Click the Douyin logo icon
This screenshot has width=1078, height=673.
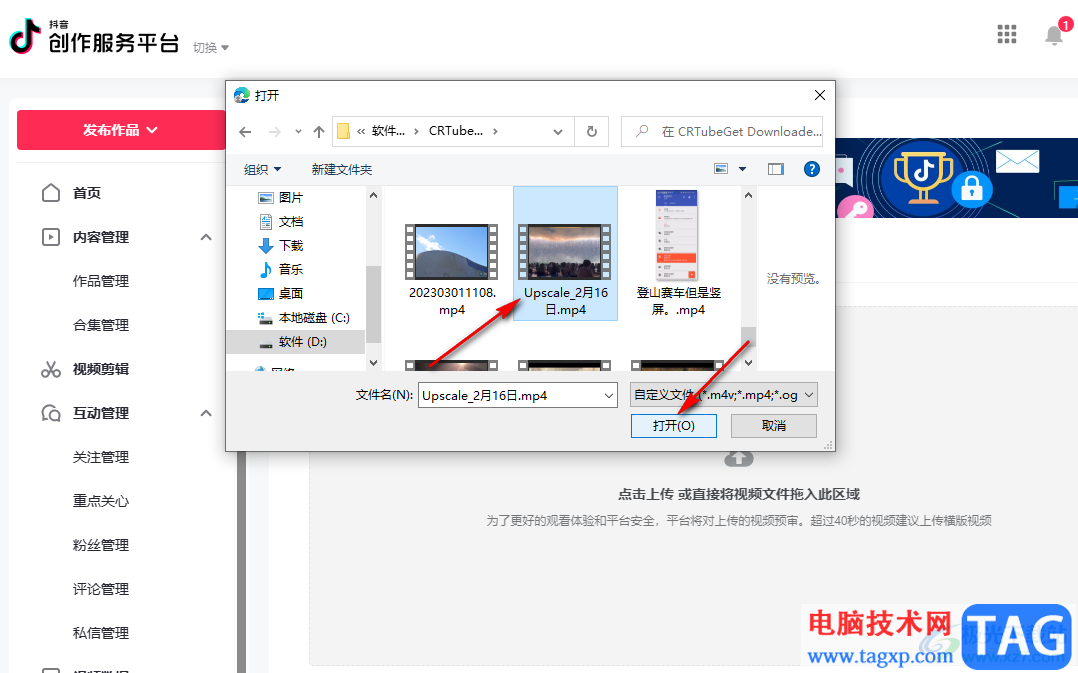click(x=25, y=36)
